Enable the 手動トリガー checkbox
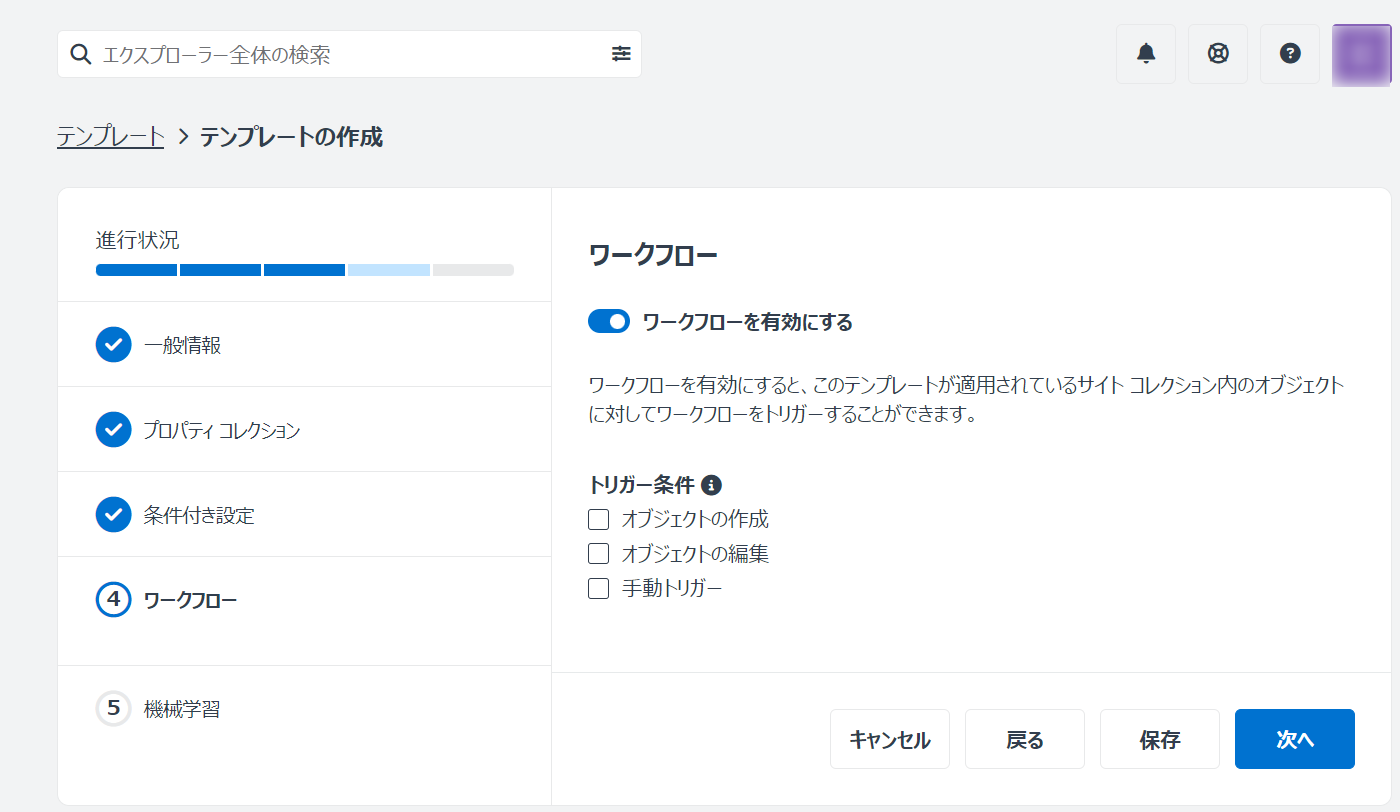Image resolution: width=1400 pixels, height=812 pixels. 598,588
